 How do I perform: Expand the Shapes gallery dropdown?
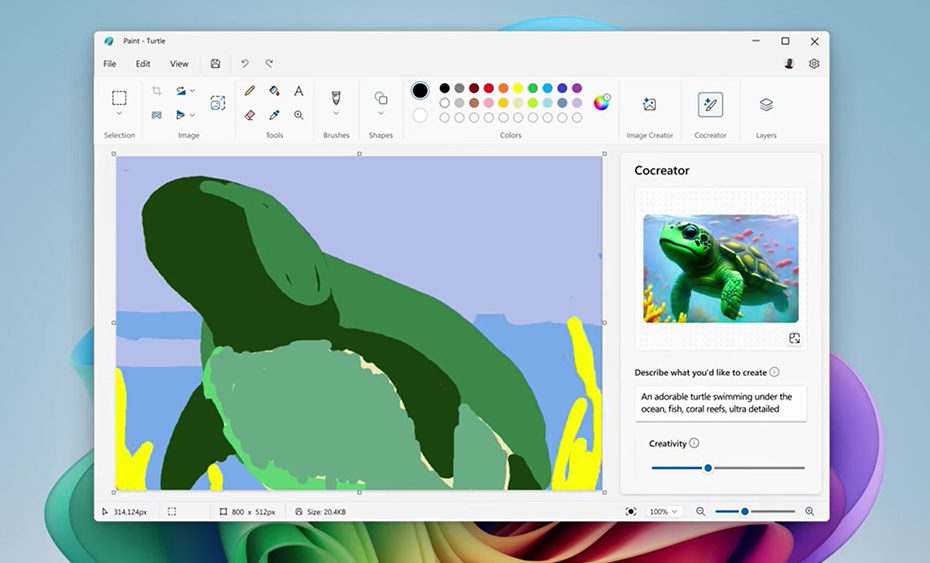(x=381, y=113)
